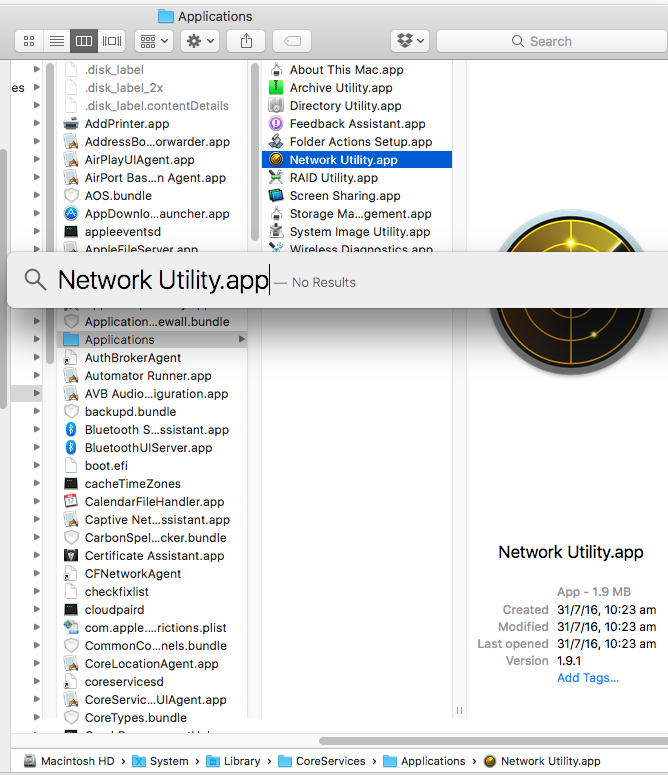Image resolution: width=668 pixels, height=775 pixels.
Task: Open the item arrangement dropdown
Action: [154, 41]
